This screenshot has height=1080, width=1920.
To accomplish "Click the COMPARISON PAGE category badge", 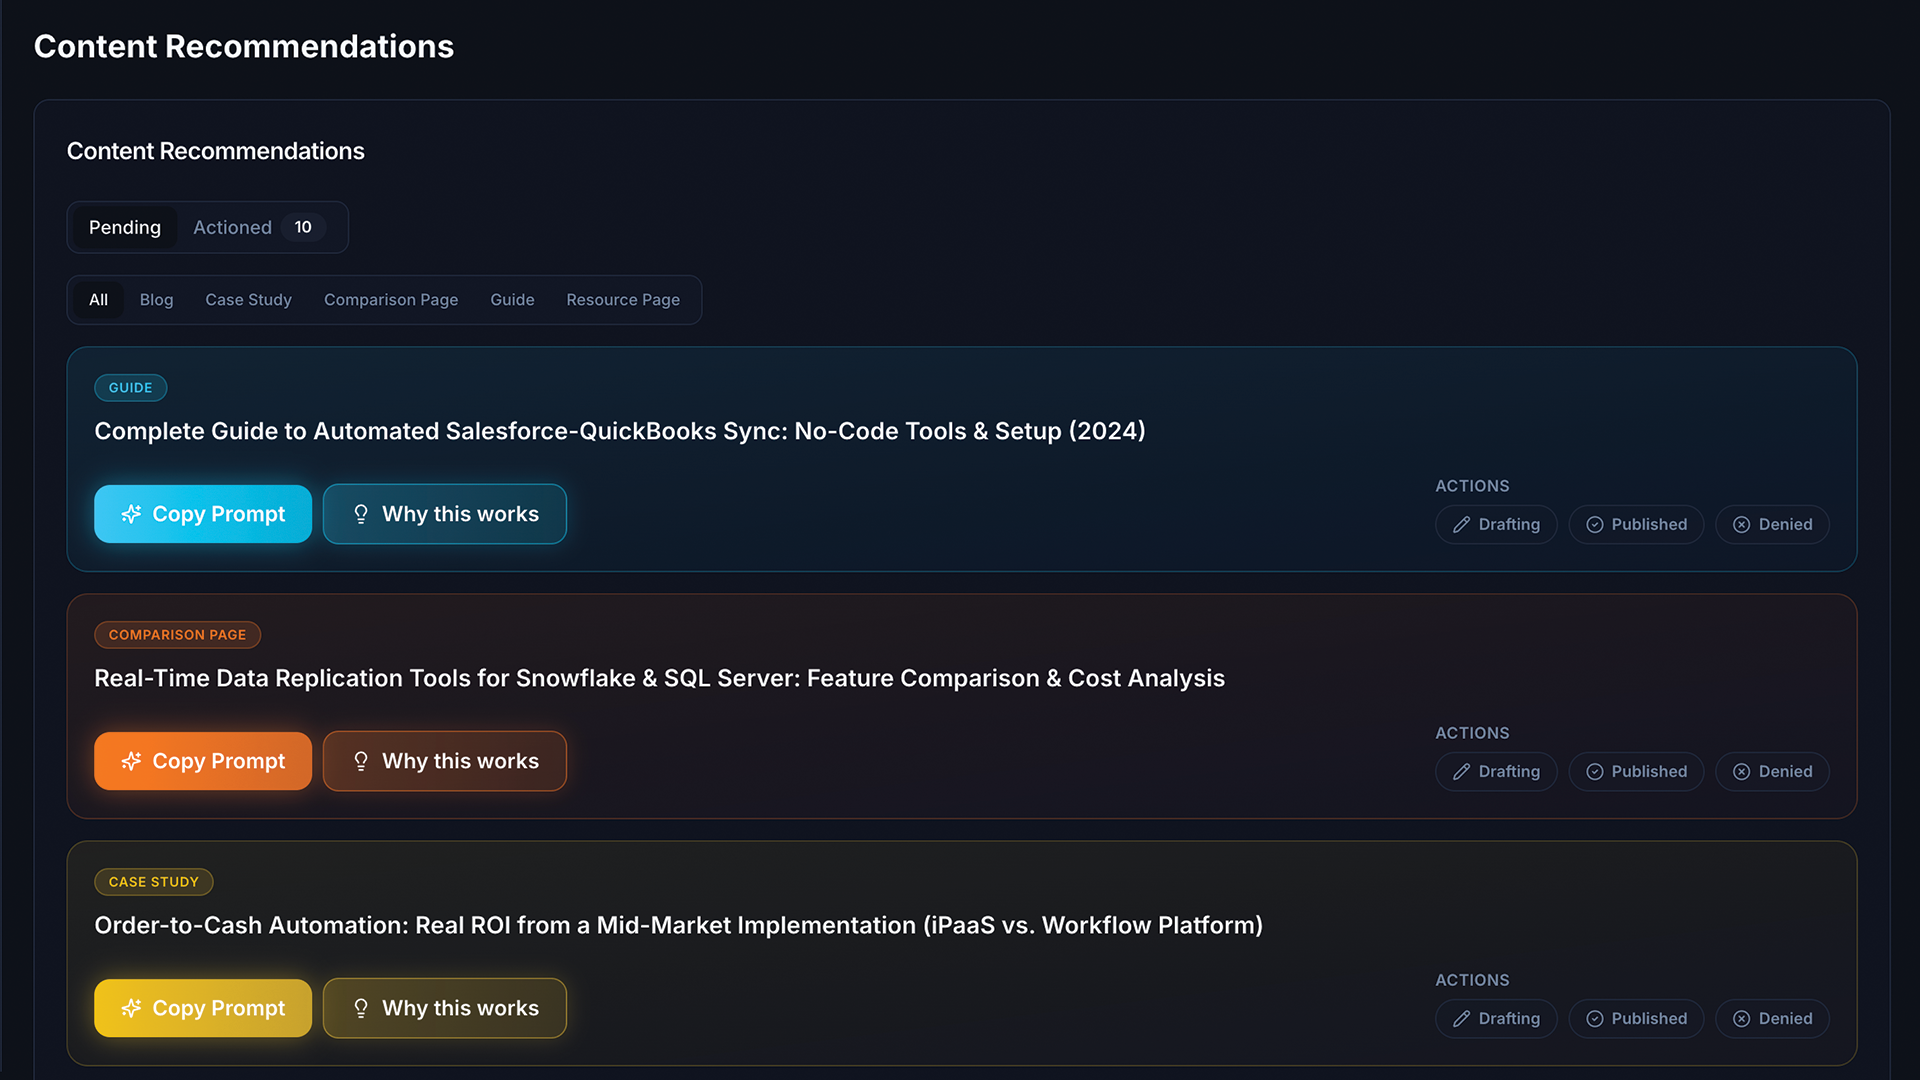I will click(177, 635).
